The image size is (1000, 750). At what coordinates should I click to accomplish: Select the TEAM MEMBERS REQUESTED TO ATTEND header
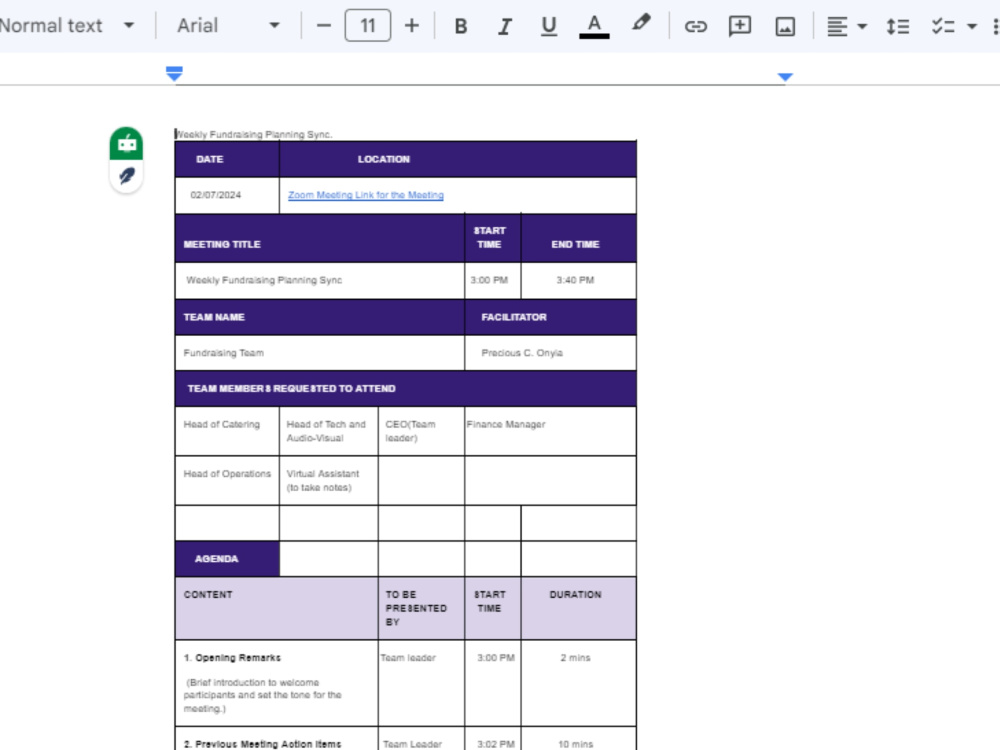[406, 388]
